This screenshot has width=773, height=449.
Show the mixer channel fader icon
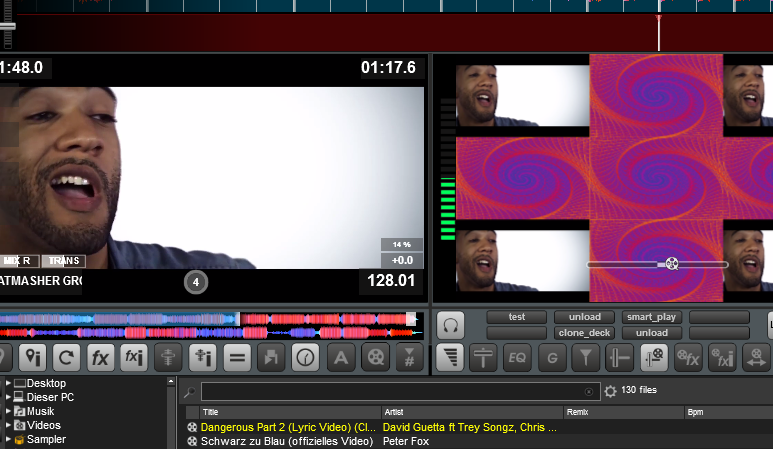pos(483,357)
